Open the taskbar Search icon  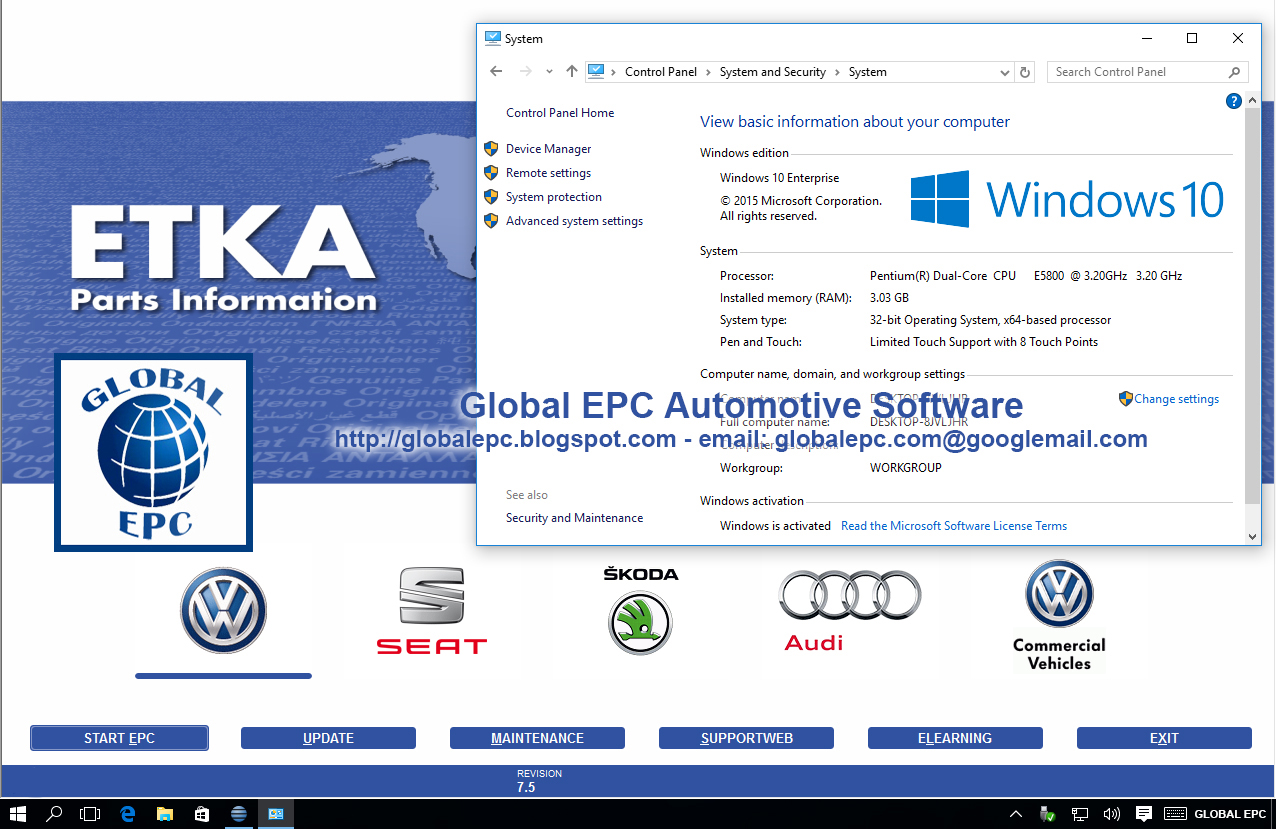pos(55,814)
